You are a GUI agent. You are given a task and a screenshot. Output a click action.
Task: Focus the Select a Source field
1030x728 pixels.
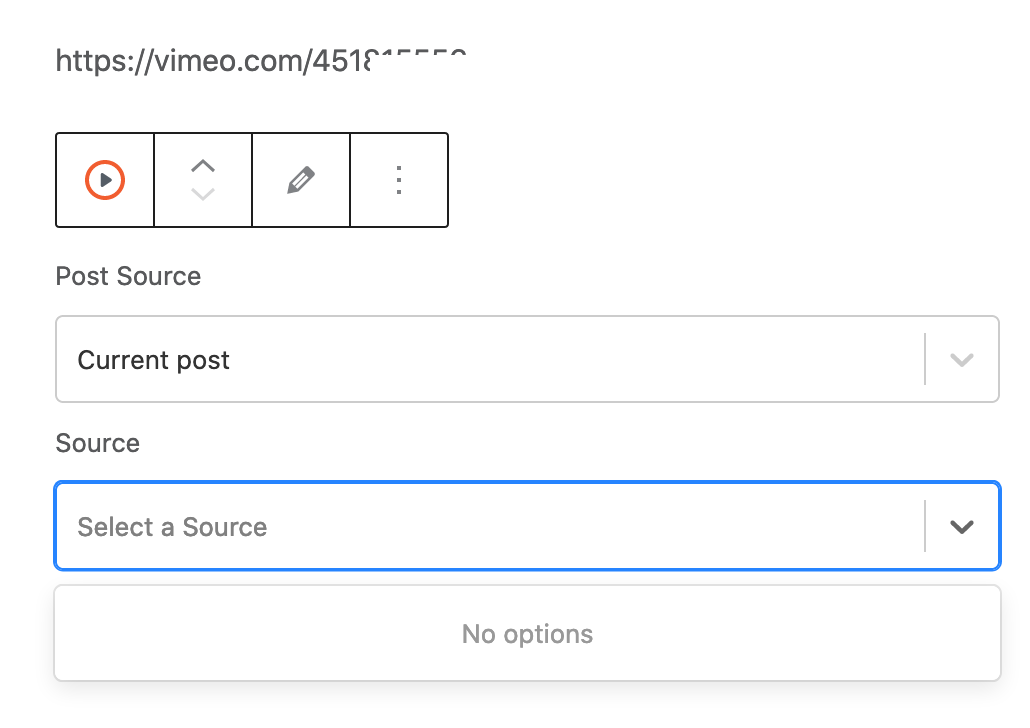(527, 526)
